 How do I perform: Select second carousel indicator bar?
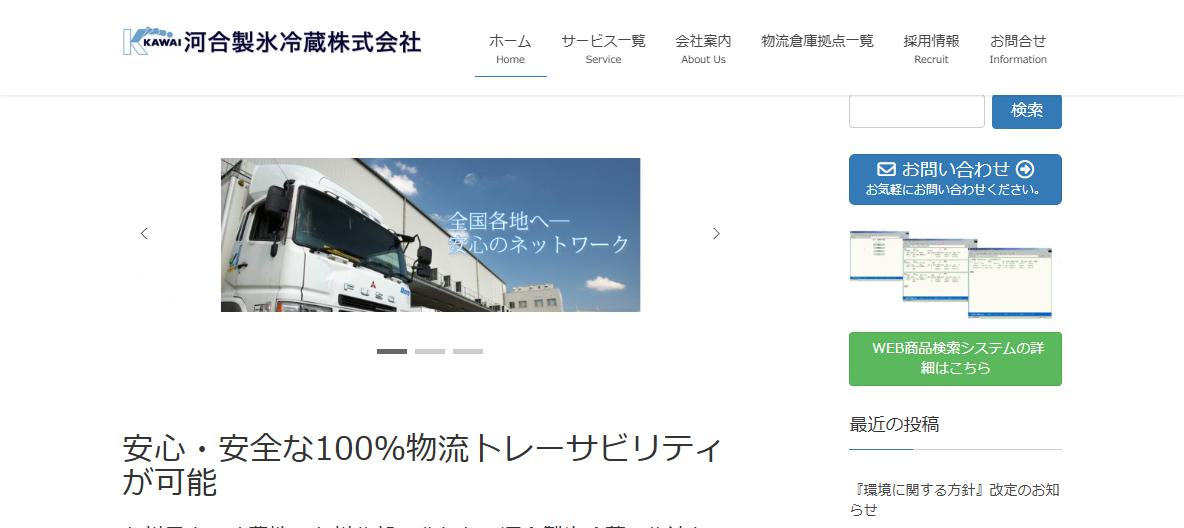(x=430, y=351)
